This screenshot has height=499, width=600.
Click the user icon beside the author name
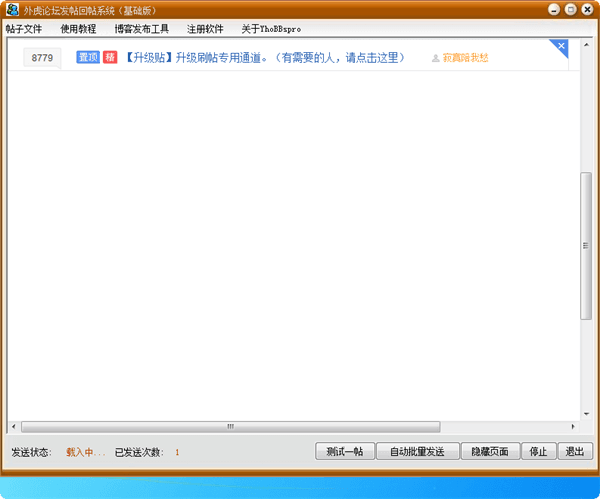pyautogui.click(x=435, y=59)
